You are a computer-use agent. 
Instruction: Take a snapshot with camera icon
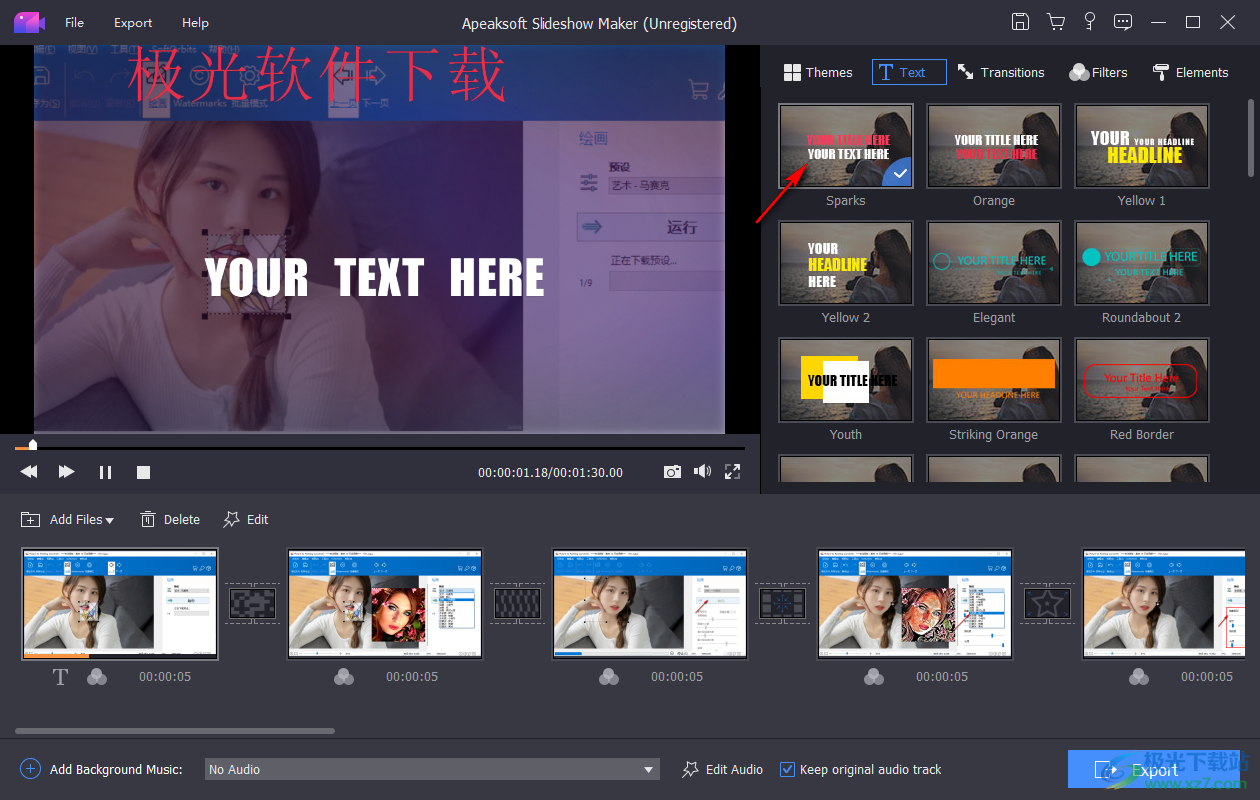pyautogui.click(x=672, y=472)
